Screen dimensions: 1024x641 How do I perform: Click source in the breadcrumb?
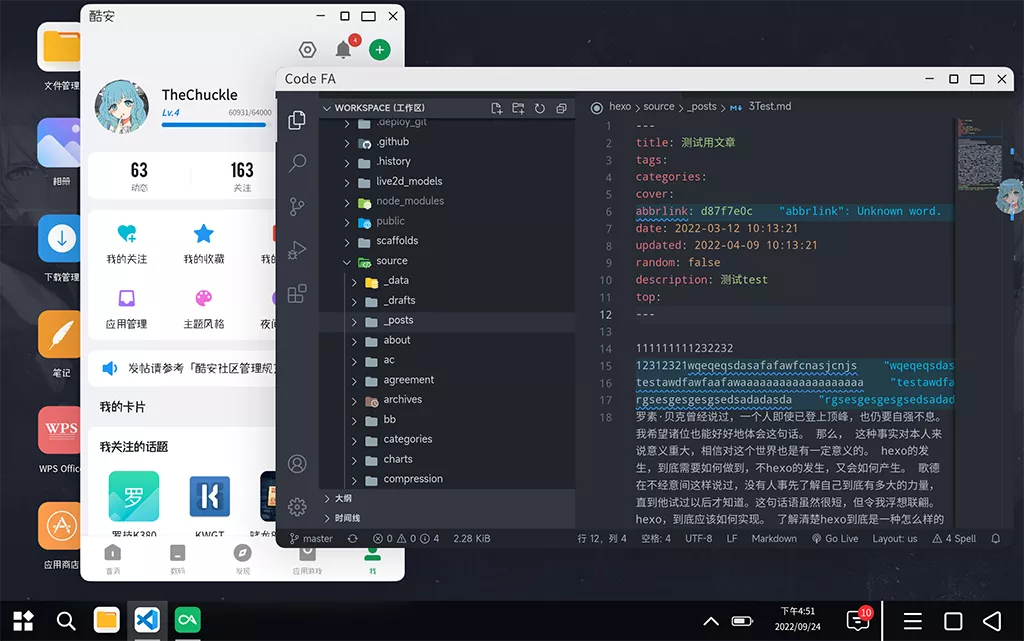[x=658, y=106]
